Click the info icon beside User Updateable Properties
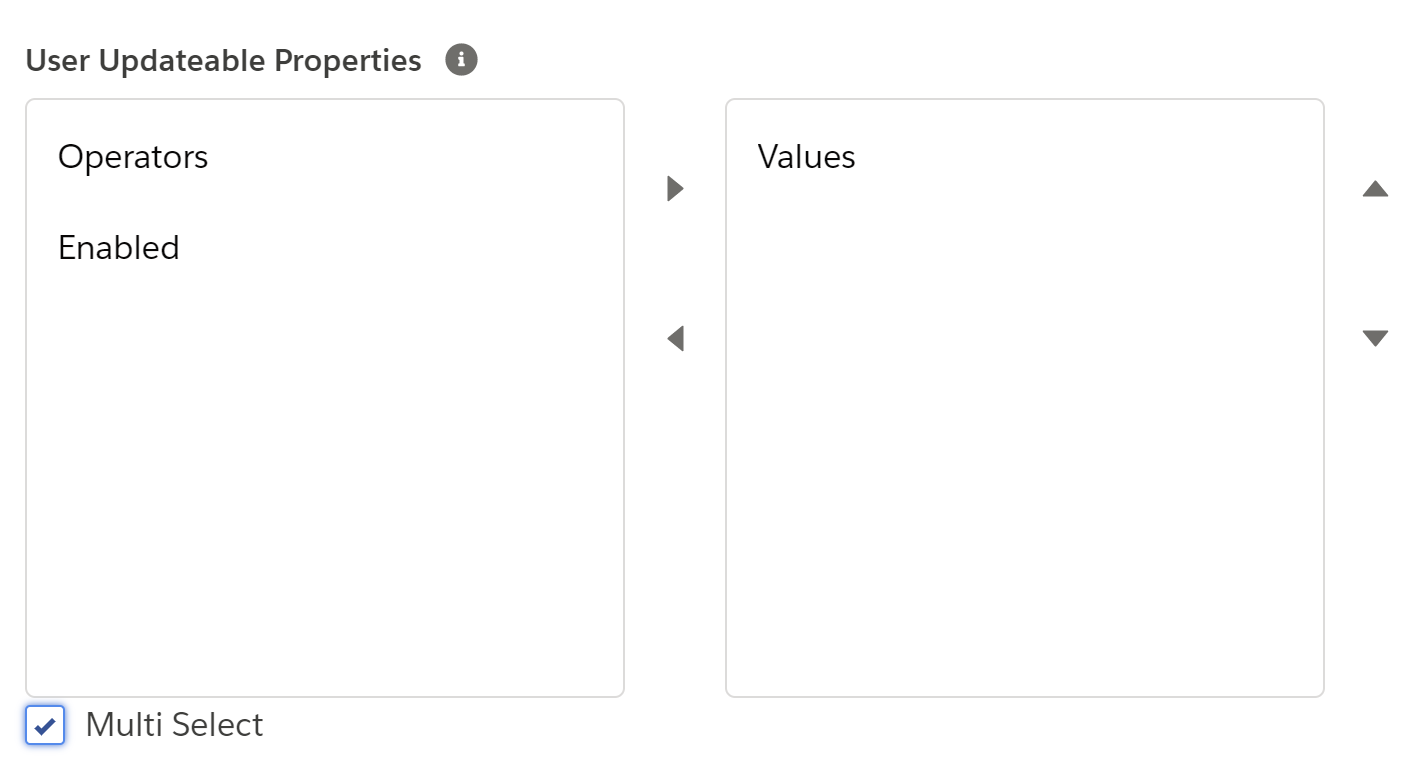 pos(461,60)
